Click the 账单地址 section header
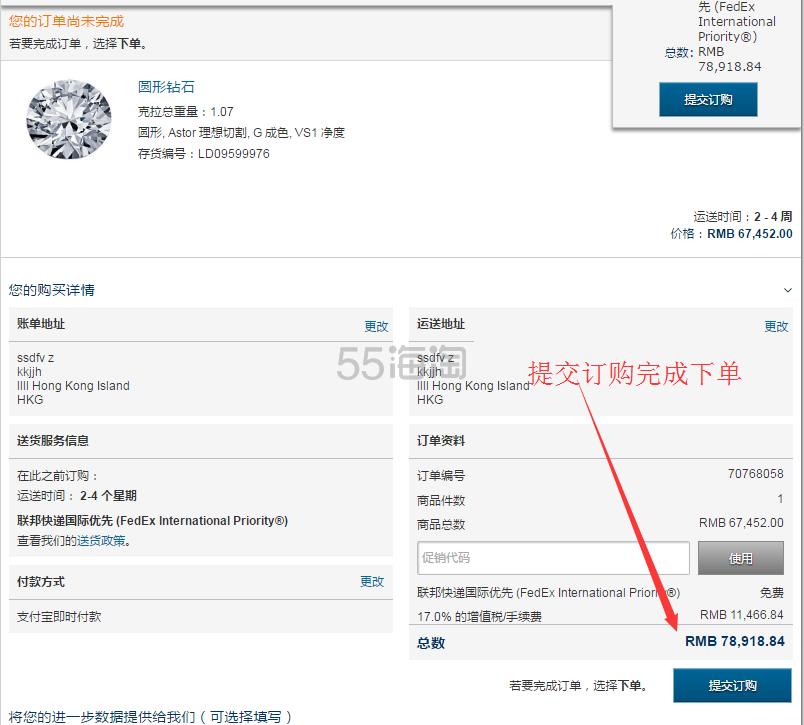This screenshot has width=804, height=725. (x=41, y=324)
